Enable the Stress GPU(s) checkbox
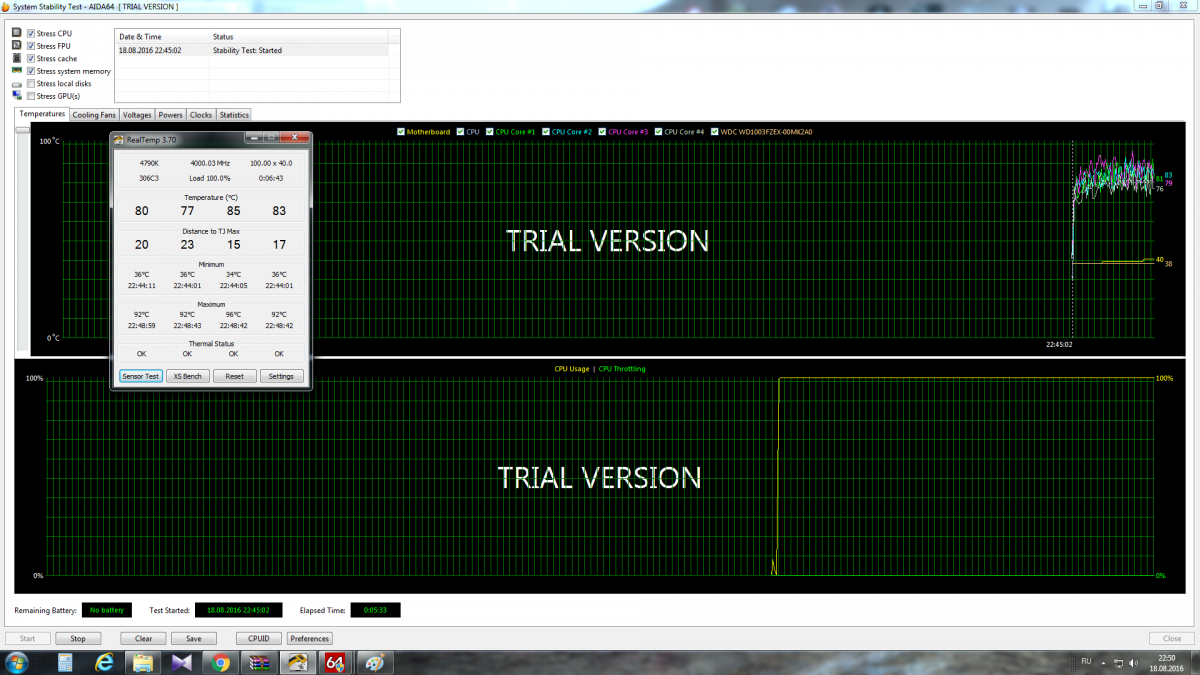 (32, 96)
